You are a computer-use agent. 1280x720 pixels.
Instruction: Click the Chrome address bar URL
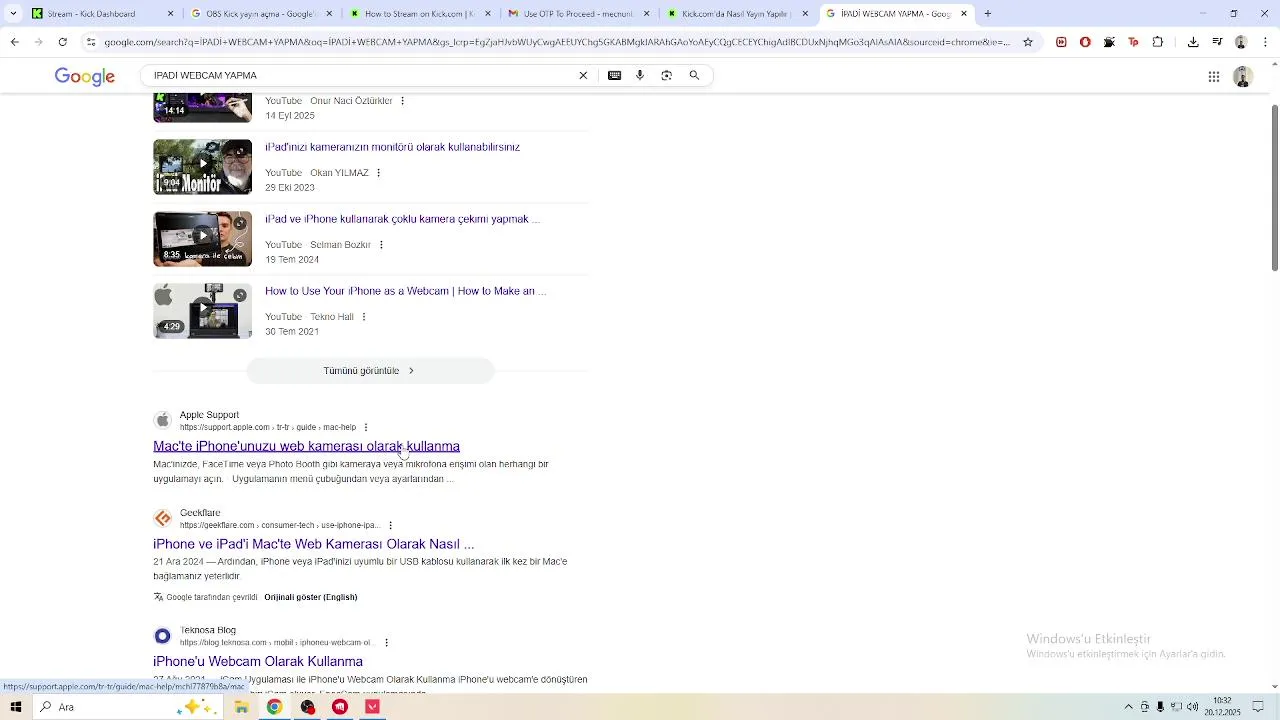click(x=556, y=42)
